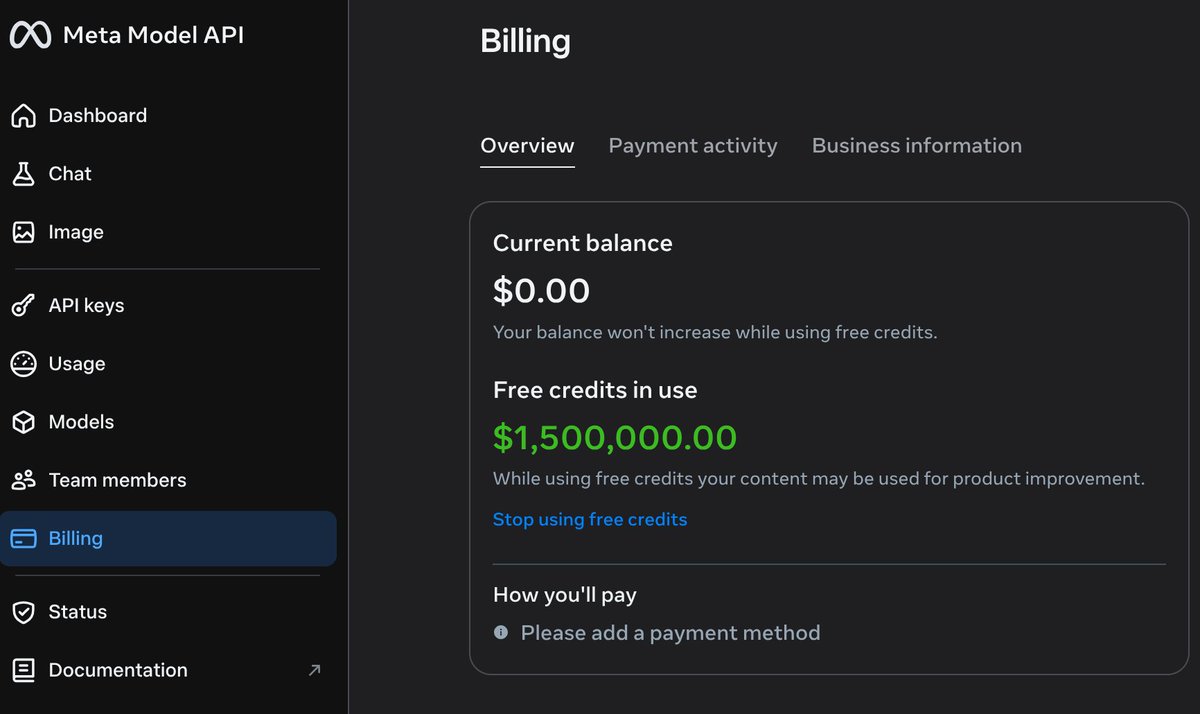Open the Usage gauge icon
1200x714 pixels.
point(23,364)
